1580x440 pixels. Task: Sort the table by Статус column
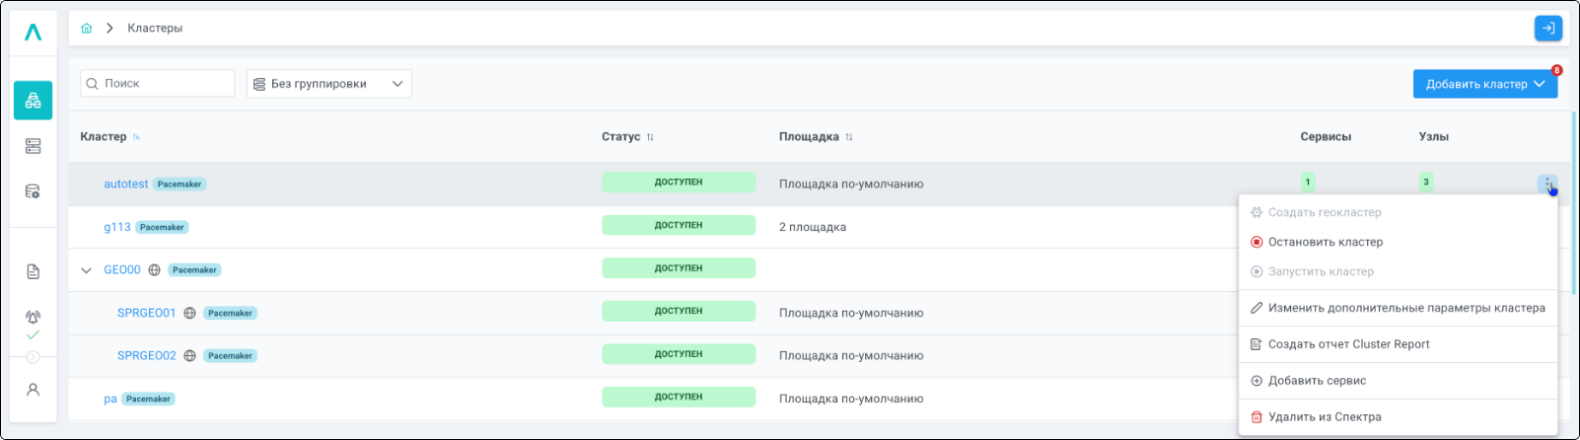tap(650, 137)
